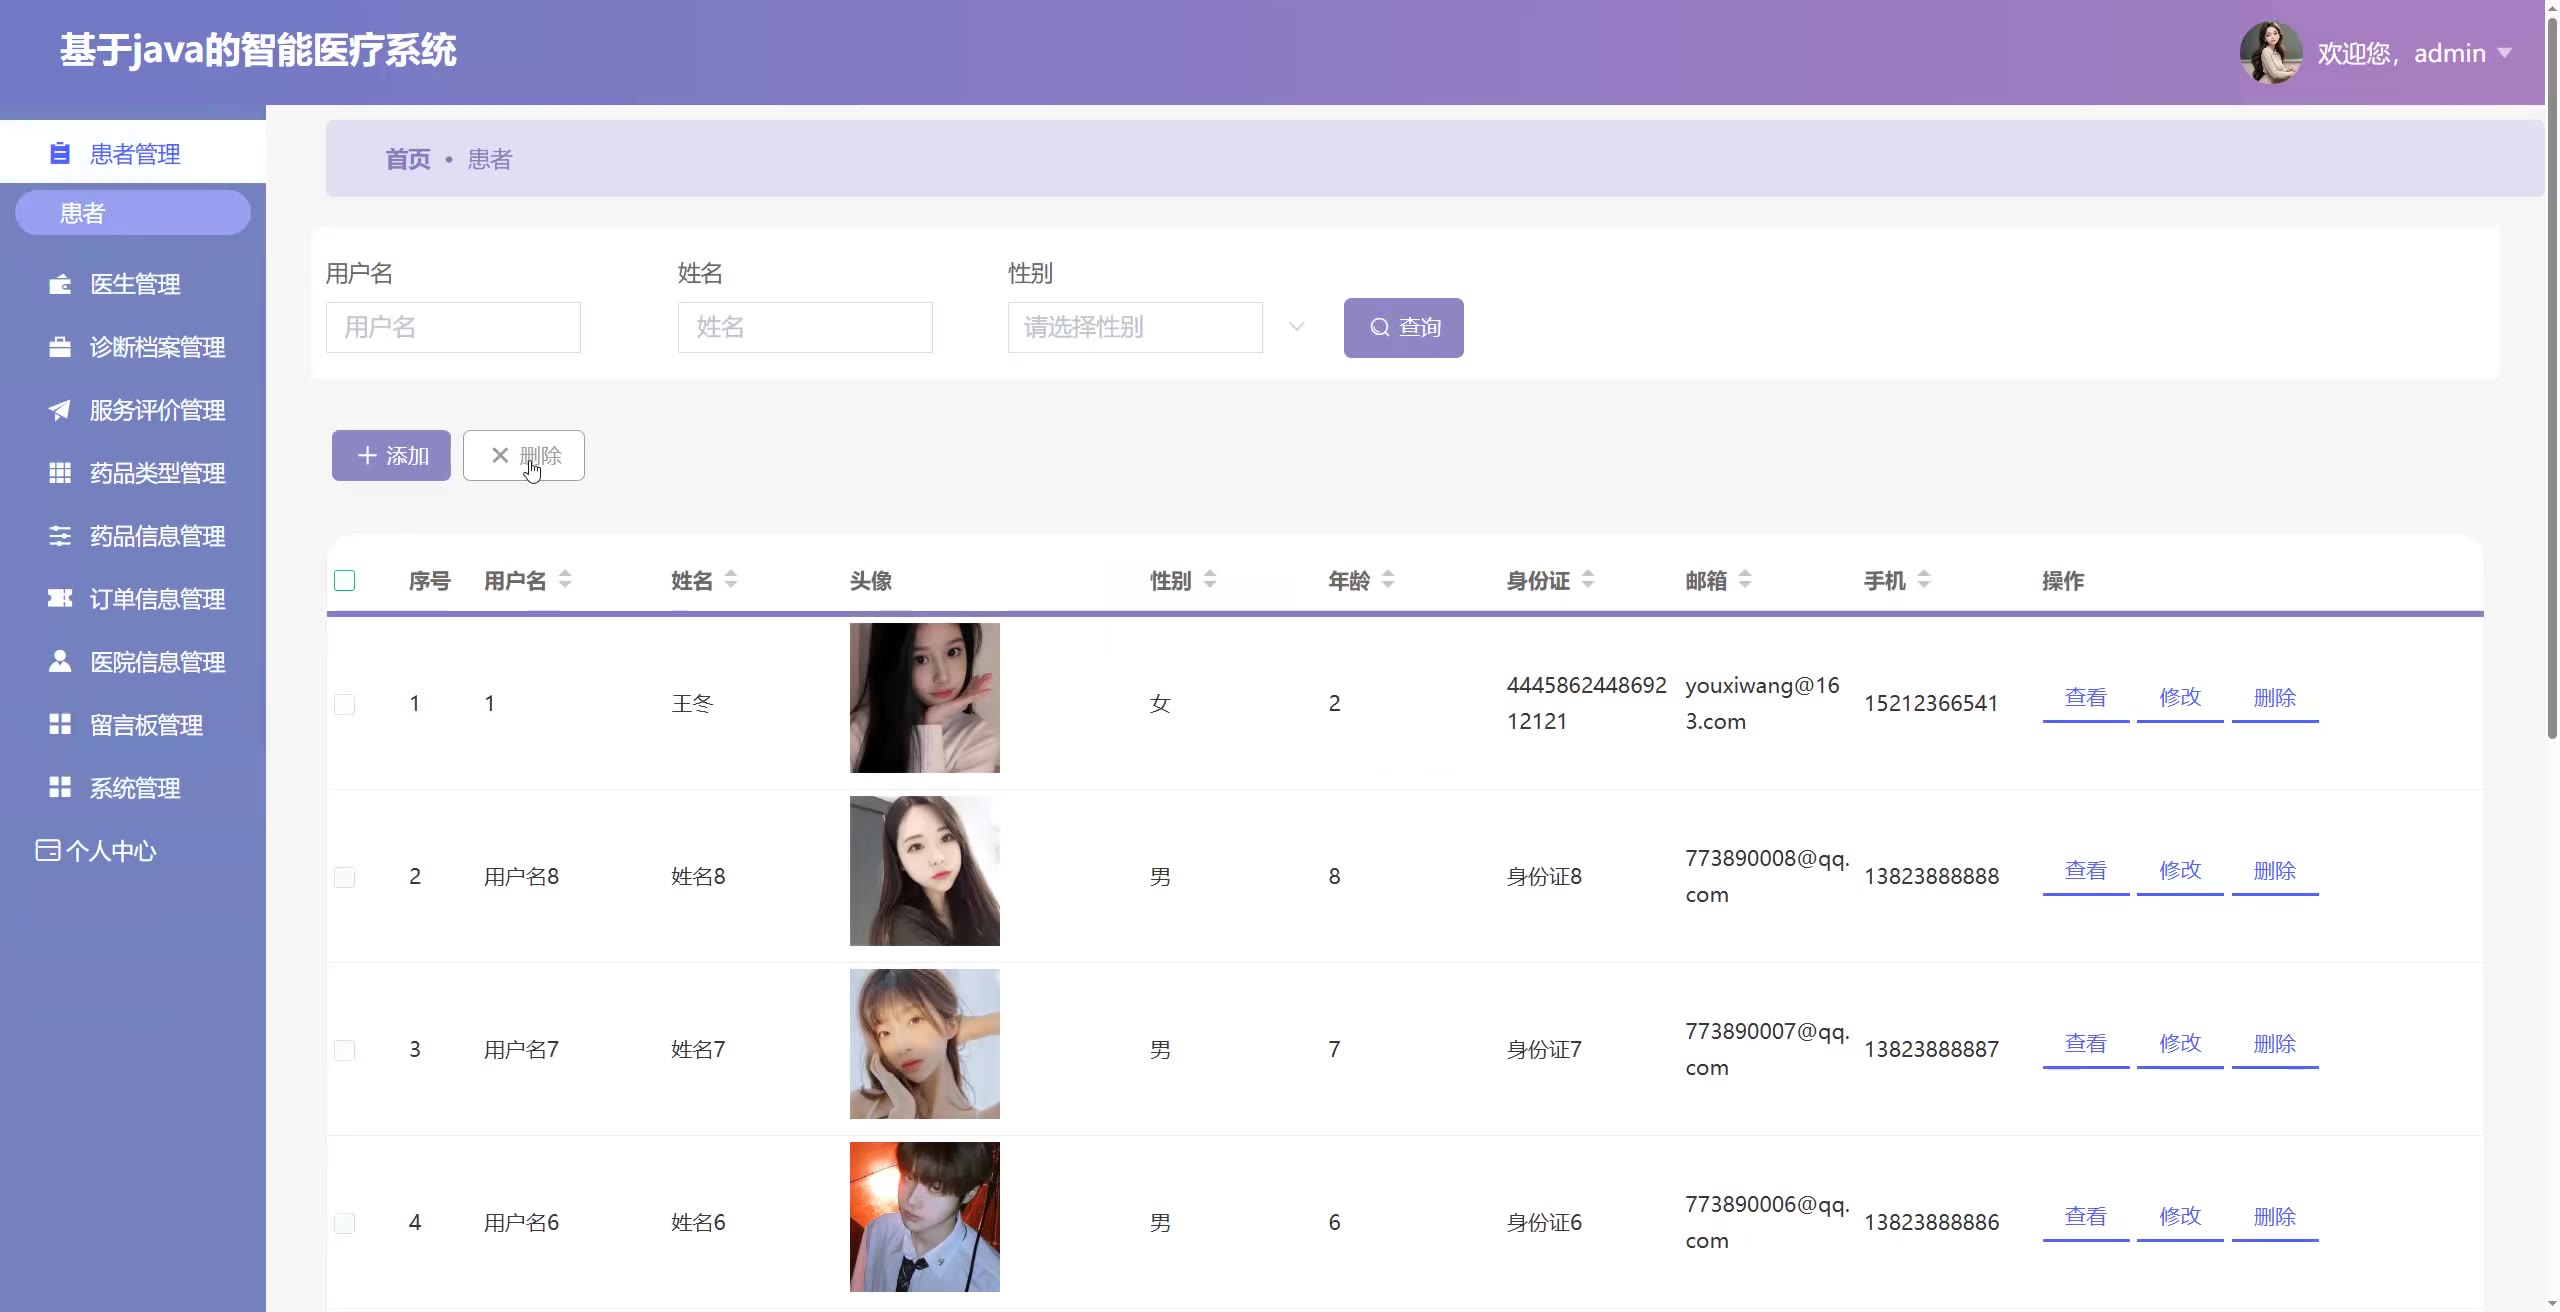Viewport: 2560px width, 1312px height.
Task: Check the checkbox for row 王冬
Action: [x=345, y=704]
